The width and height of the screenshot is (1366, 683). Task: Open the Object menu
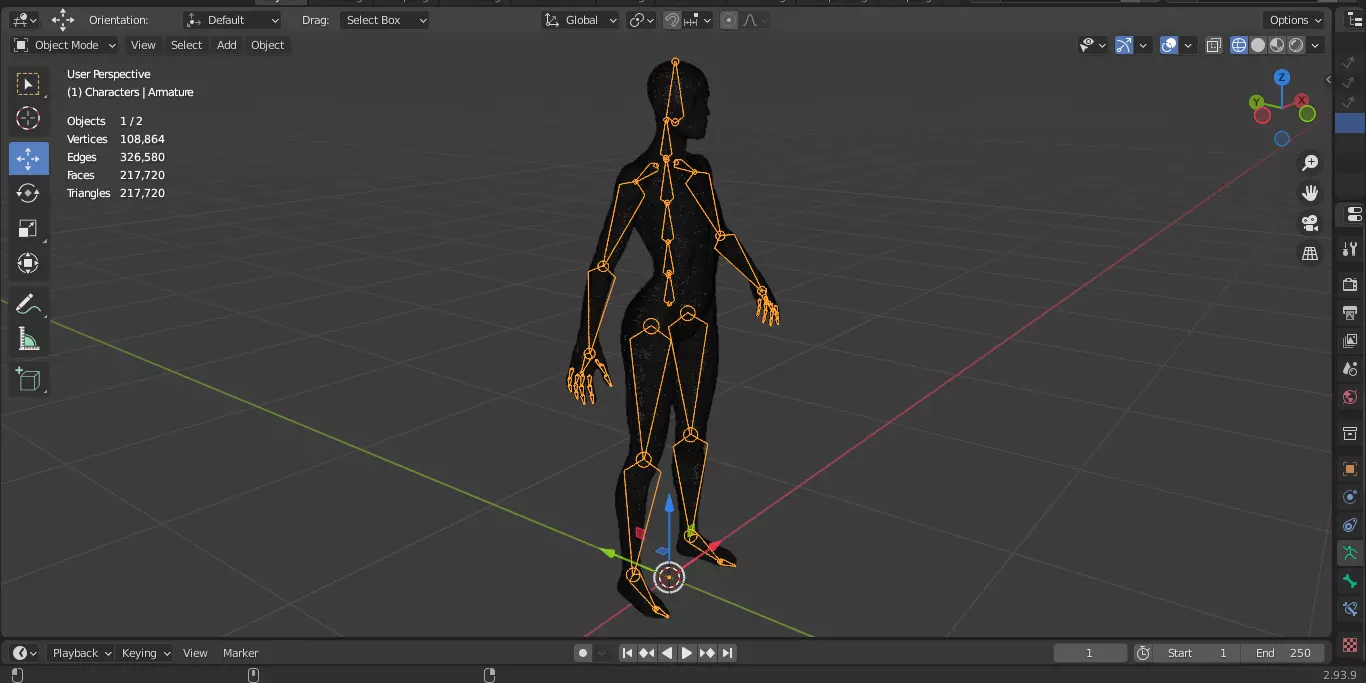click(x=267, y=45)
